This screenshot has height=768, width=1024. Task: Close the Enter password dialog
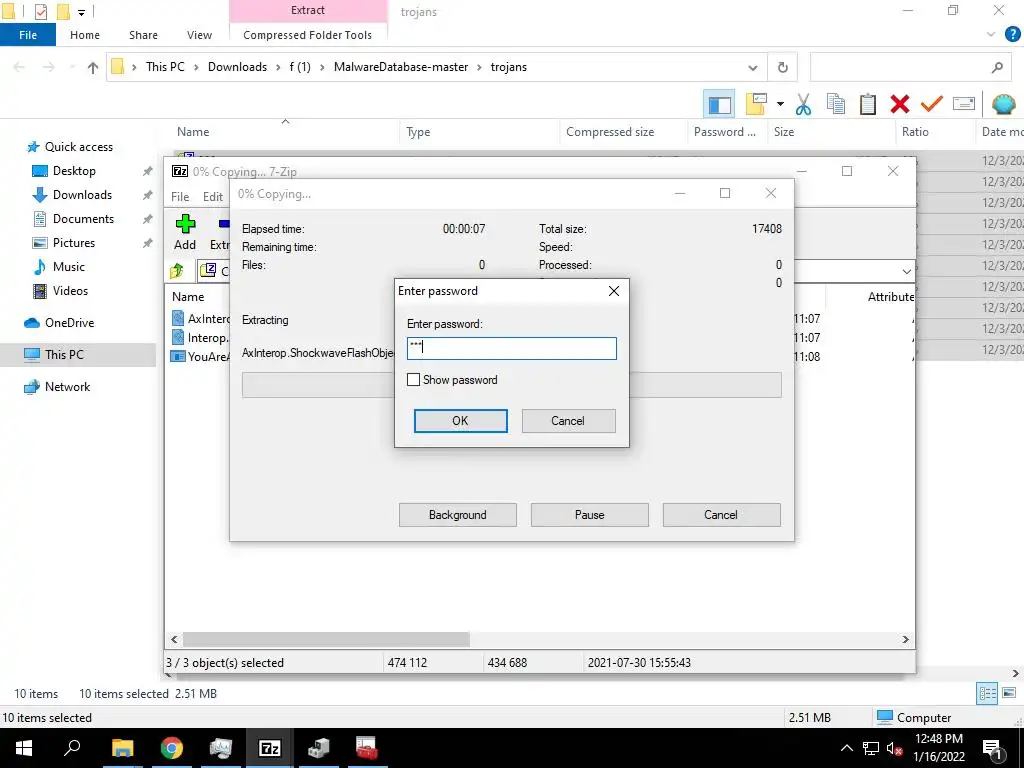(x=614, y=291)
